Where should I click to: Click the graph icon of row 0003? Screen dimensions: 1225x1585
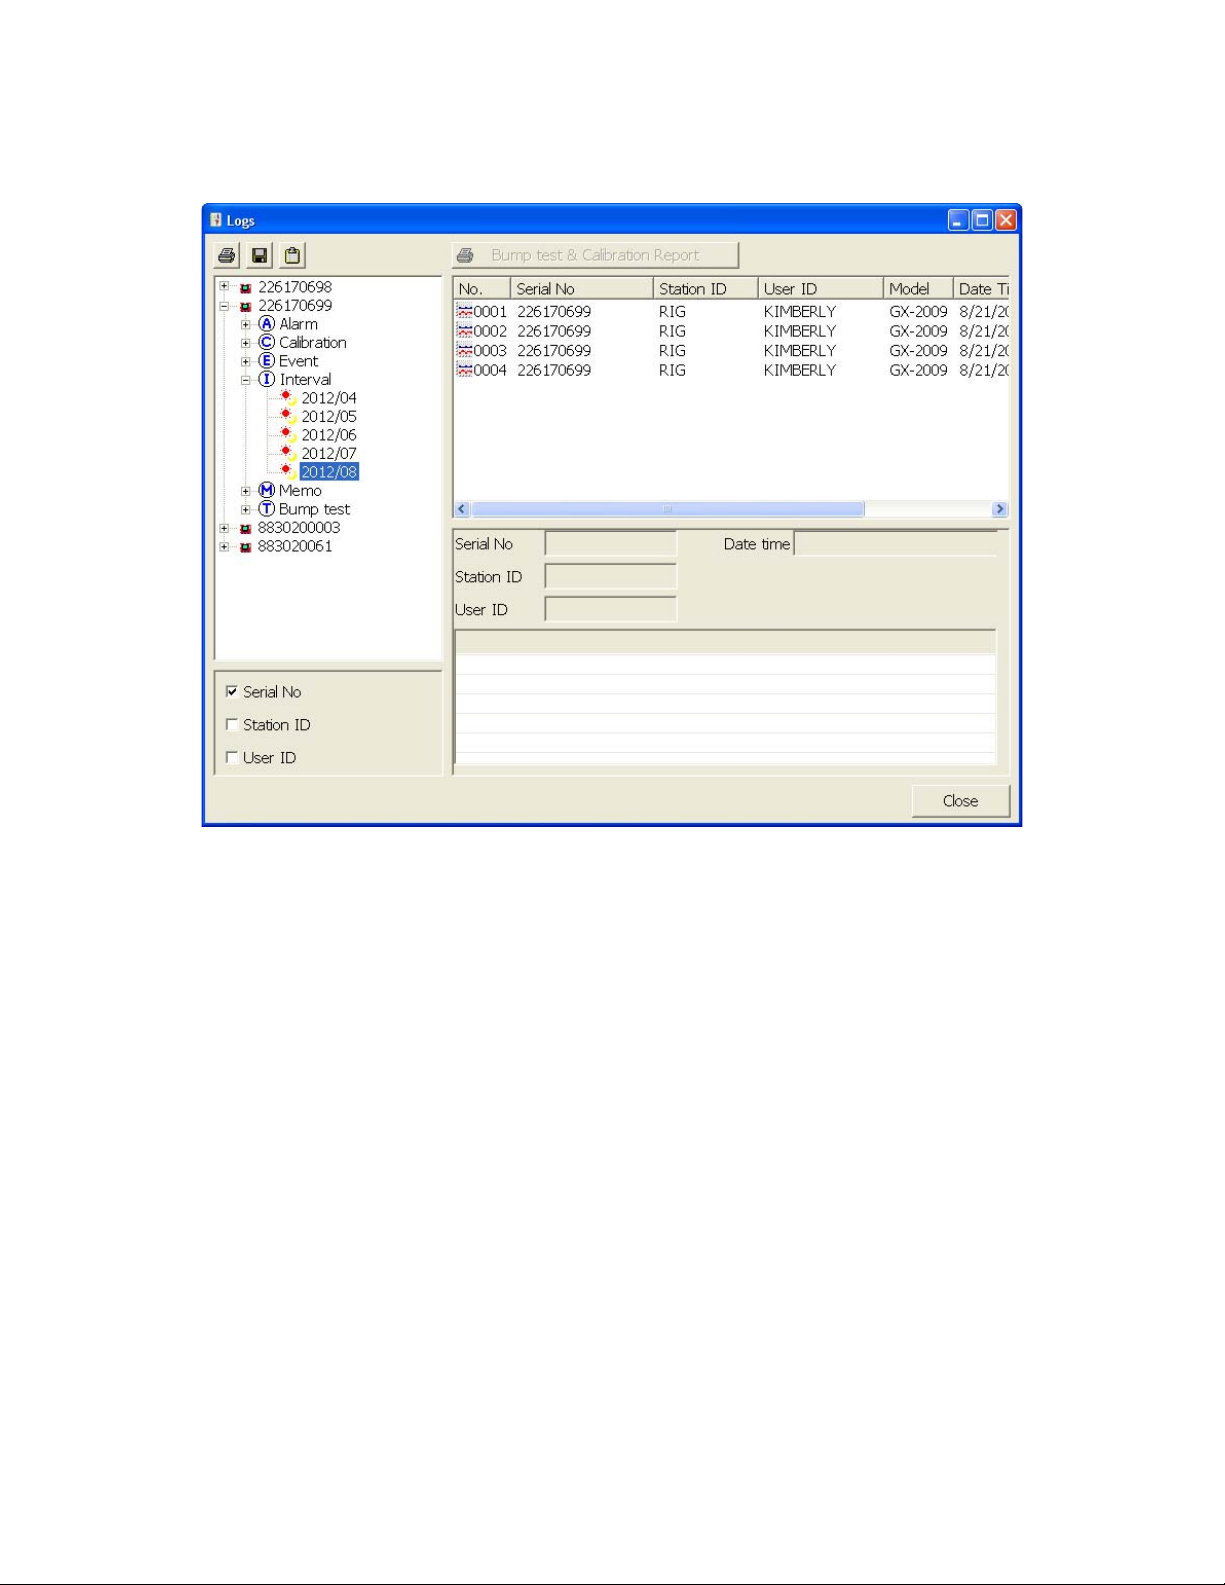pos(465,350)
